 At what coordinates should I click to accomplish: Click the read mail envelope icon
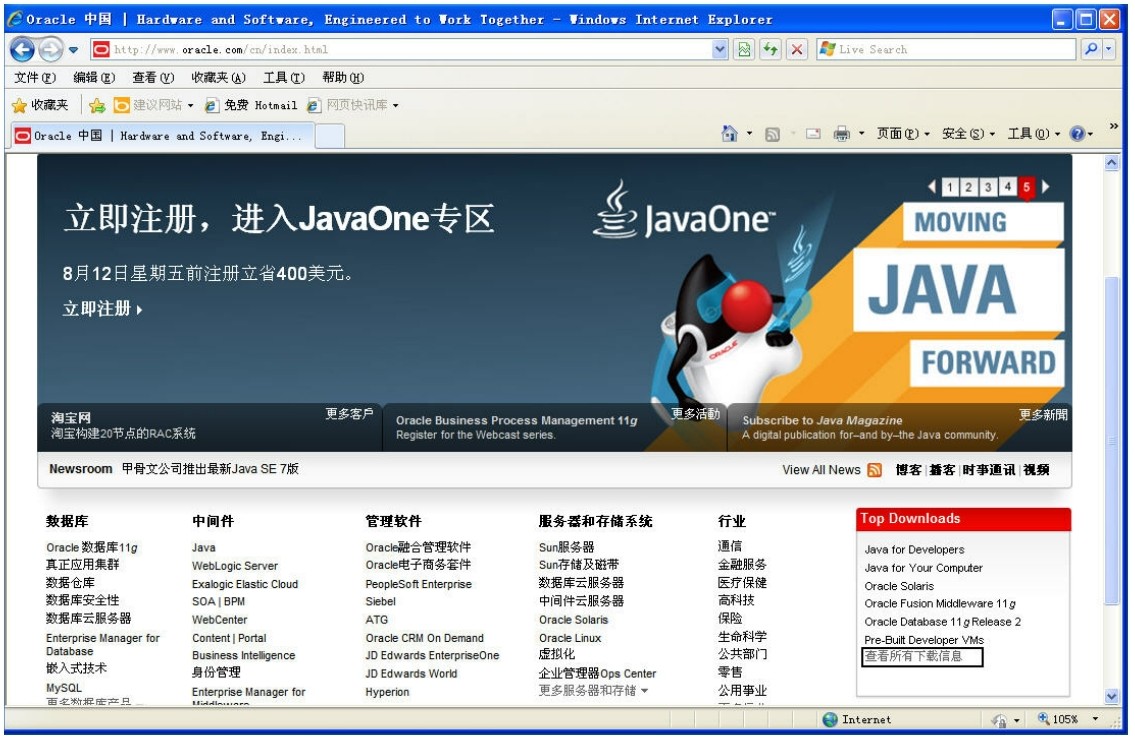(x=813, y=134)
